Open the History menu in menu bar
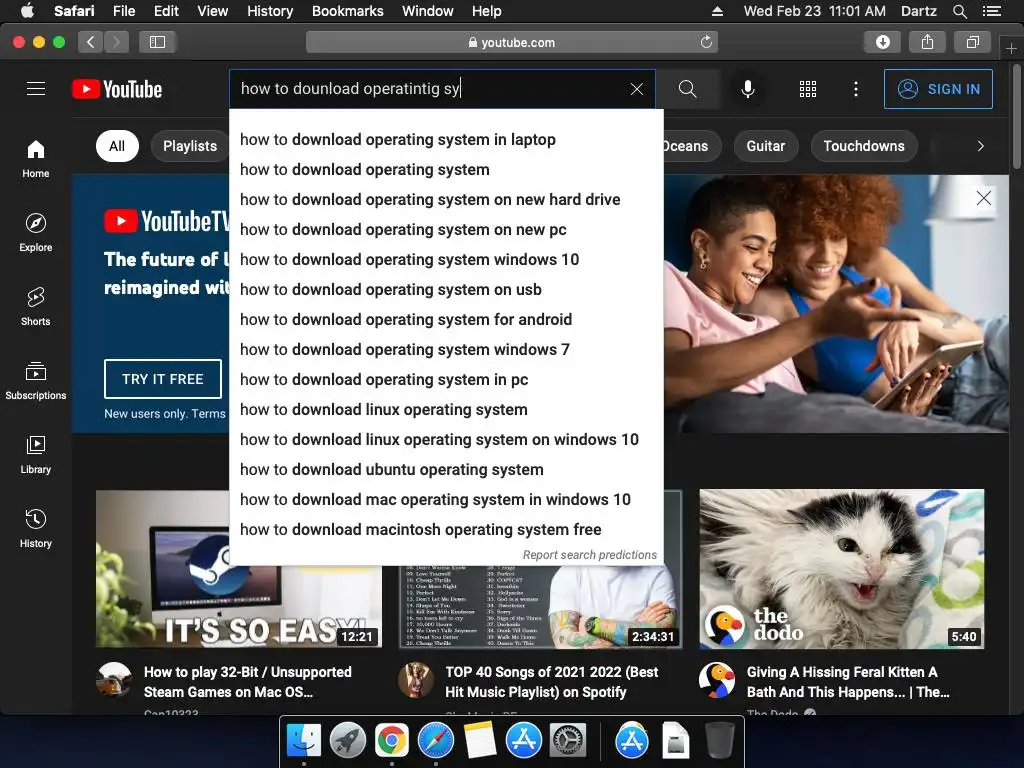 [270, 11]
